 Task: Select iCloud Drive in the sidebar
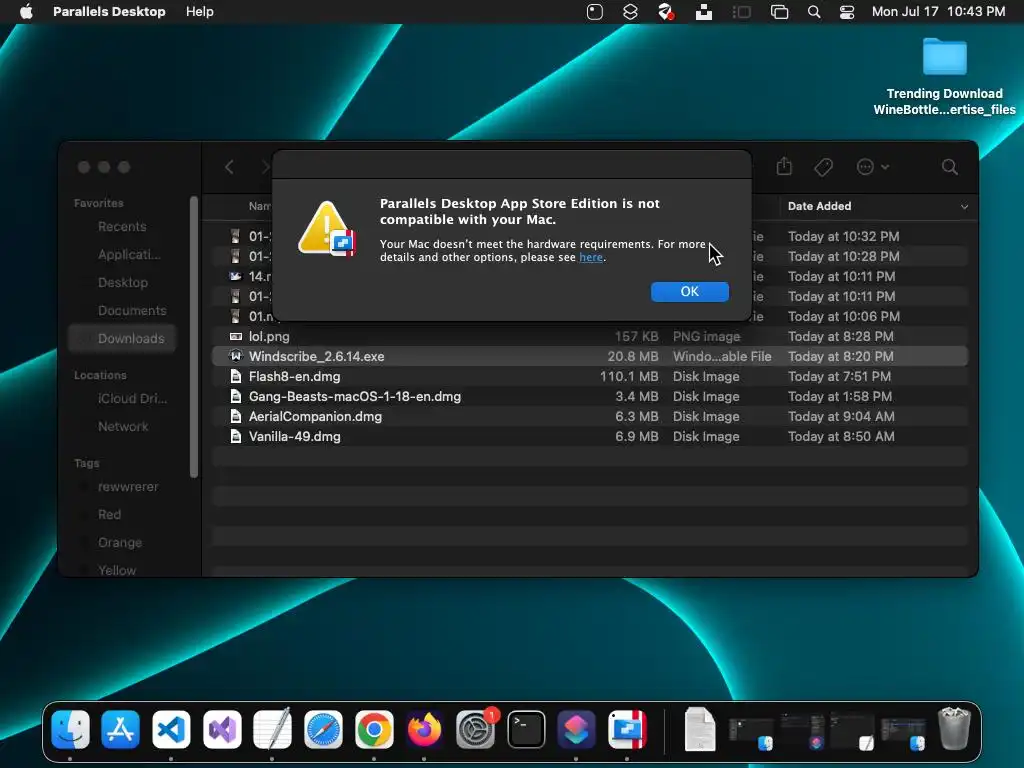point(133,398)
